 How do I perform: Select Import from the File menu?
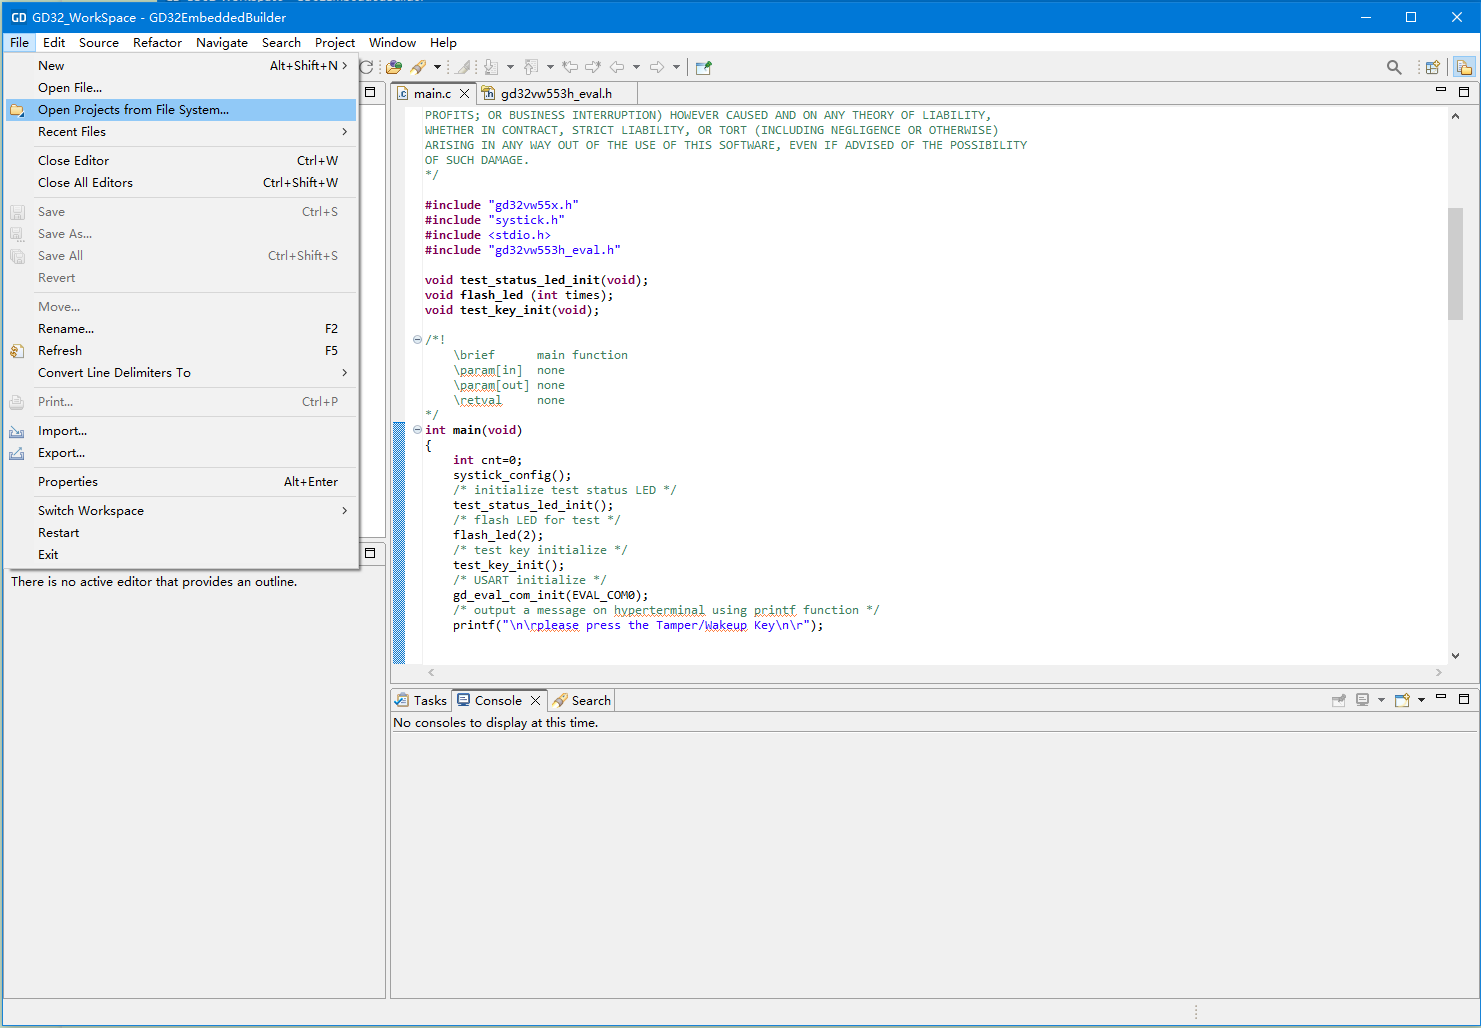(x=62, y=431)
